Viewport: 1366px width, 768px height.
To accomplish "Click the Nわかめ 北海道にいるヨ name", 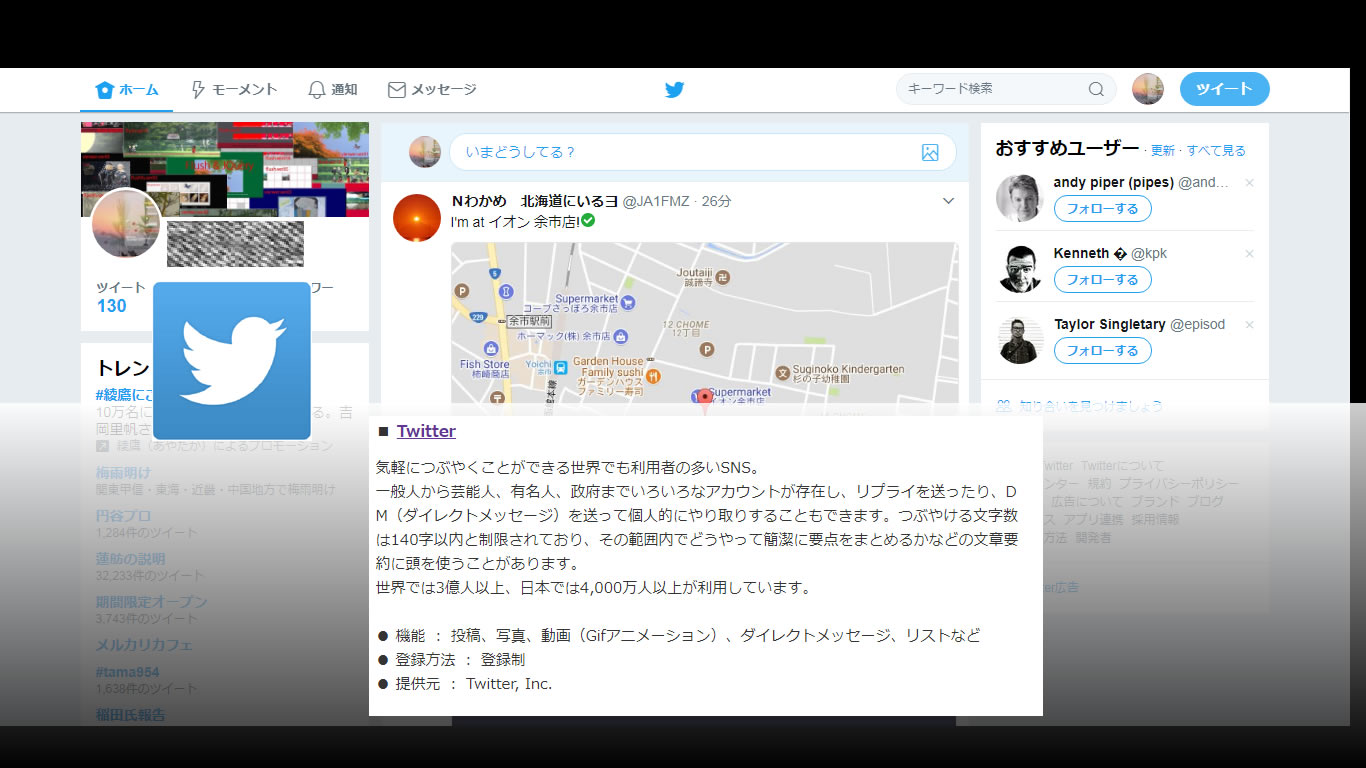I will pyautogui.click(x=535, y=201).
